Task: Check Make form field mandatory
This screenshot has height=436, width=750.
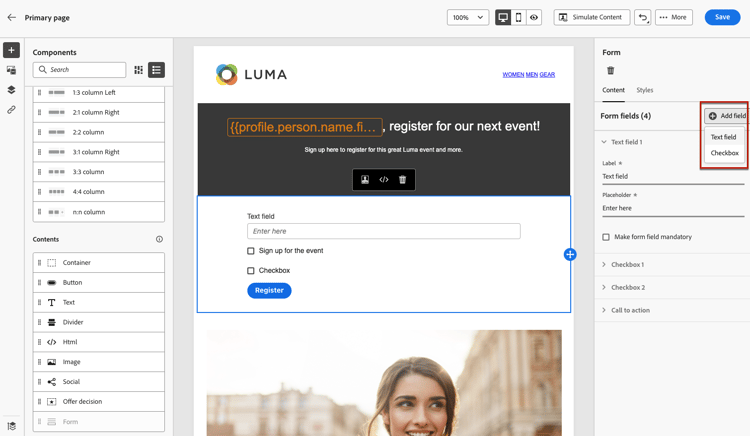Action: point(606,237)
